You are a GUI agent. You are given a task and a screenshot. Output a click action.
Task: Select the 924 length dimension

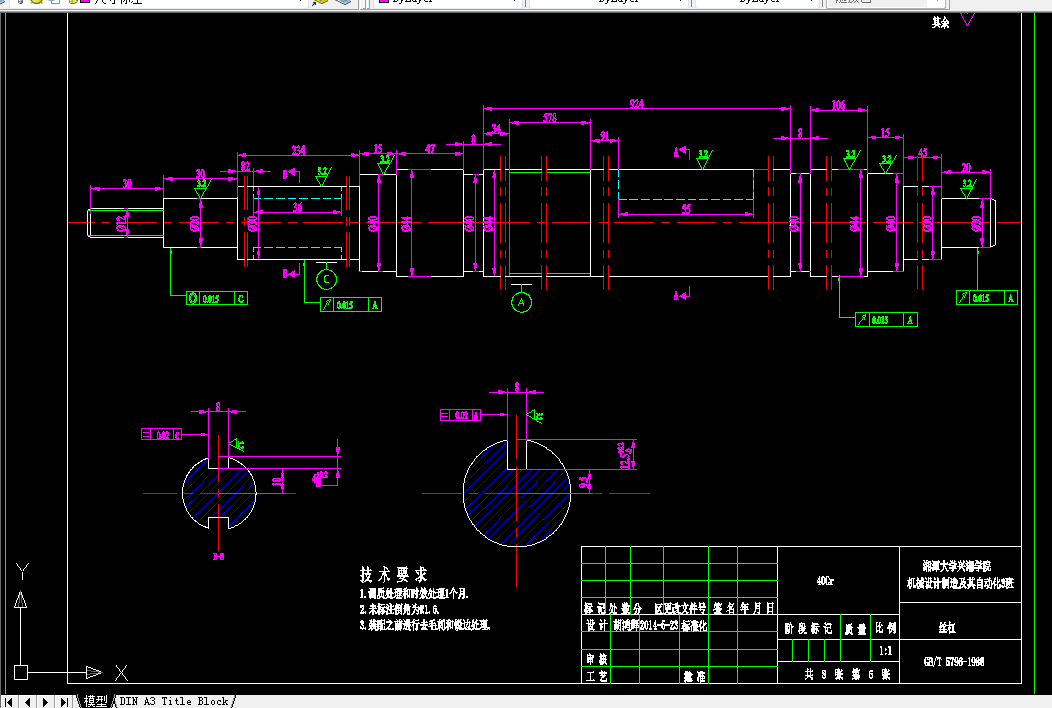(x=637, y=104)
